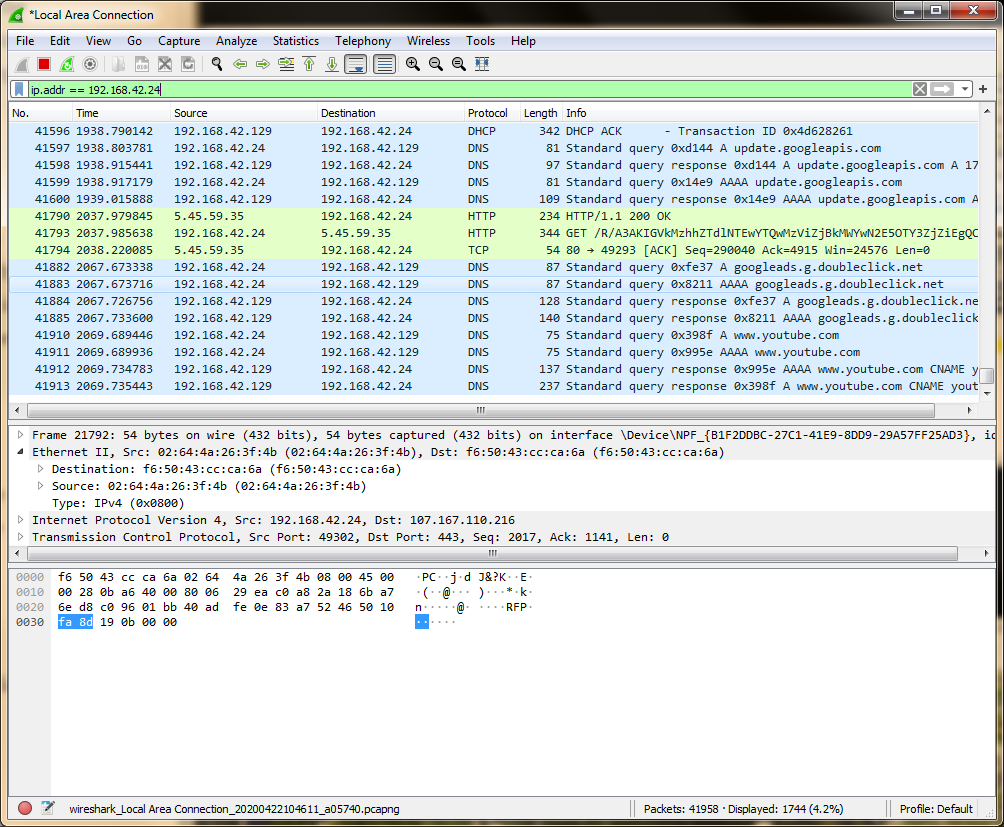The height and width of the screenshot is (827, 1004).
Task: Sort by Length column header
Action: coord(540,113)
